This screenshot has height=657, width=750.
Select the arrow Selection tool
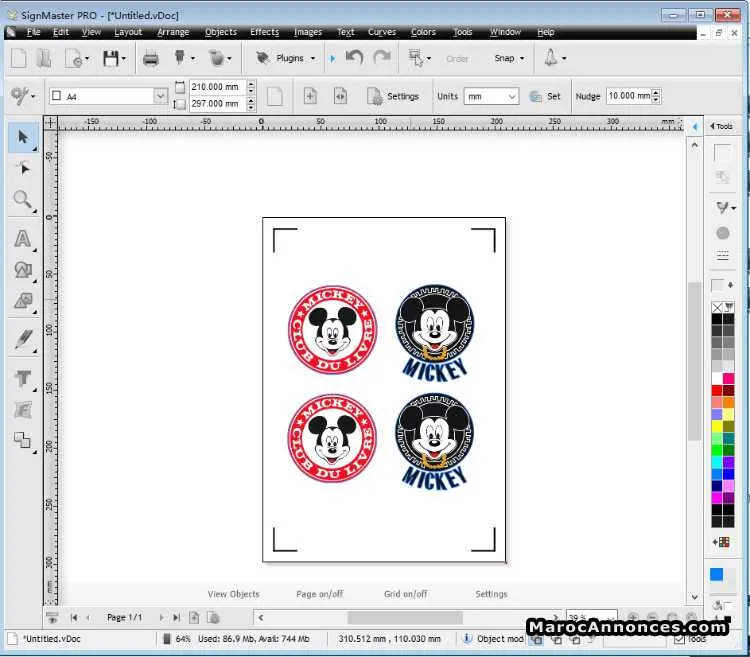coord(22,138)
